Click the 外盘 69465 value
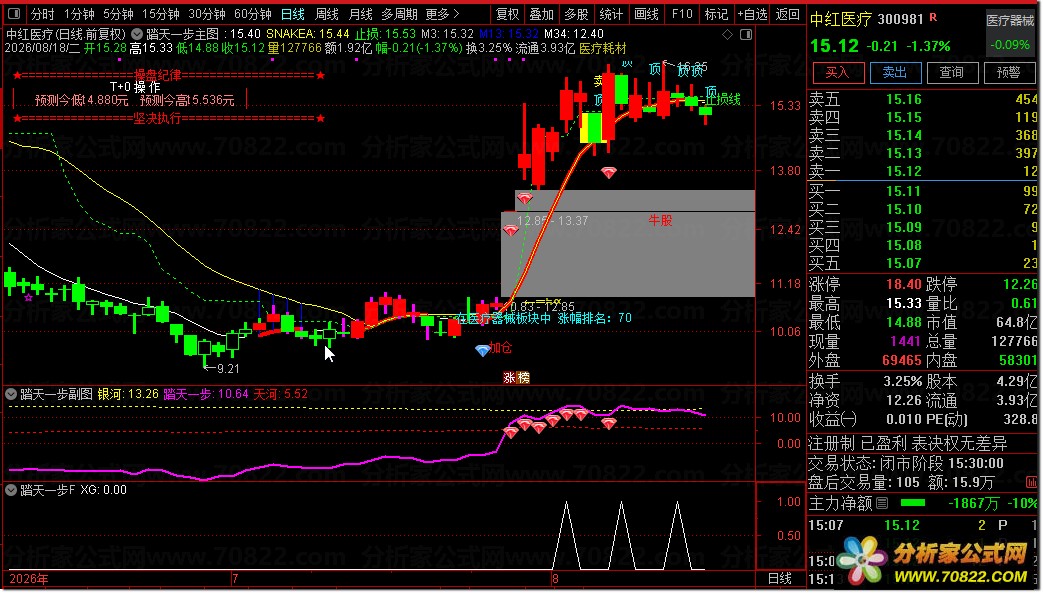This screenshot has width=1044, height=593. [902, 361]
